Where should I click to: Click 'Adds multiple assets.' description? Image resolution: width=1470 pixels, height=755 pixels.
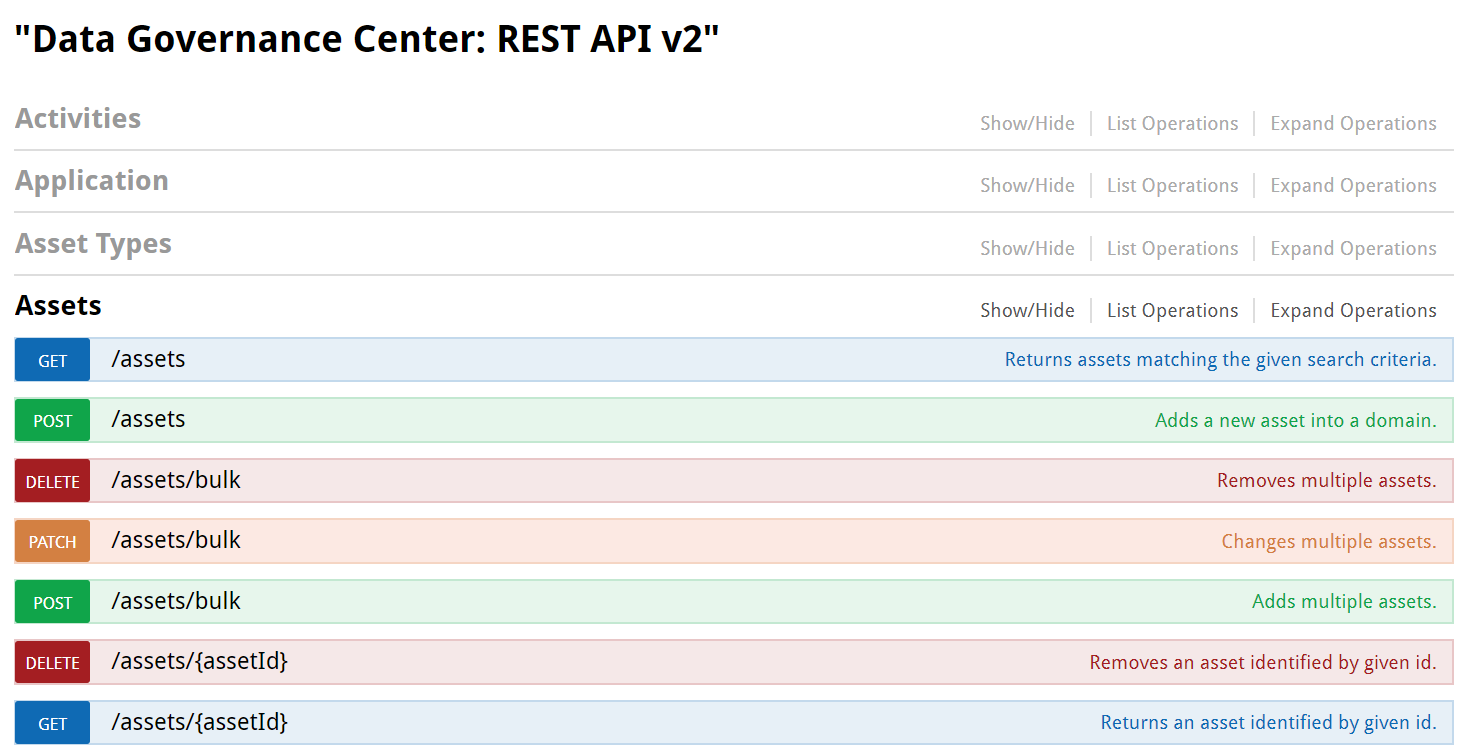(x=1344, y=602)
